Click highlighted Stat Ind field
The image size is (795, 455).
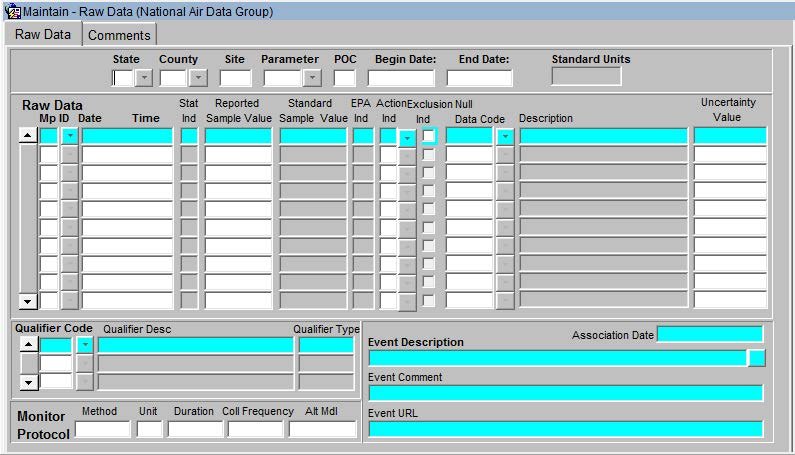pyautogui.click(x=189, y=136)
